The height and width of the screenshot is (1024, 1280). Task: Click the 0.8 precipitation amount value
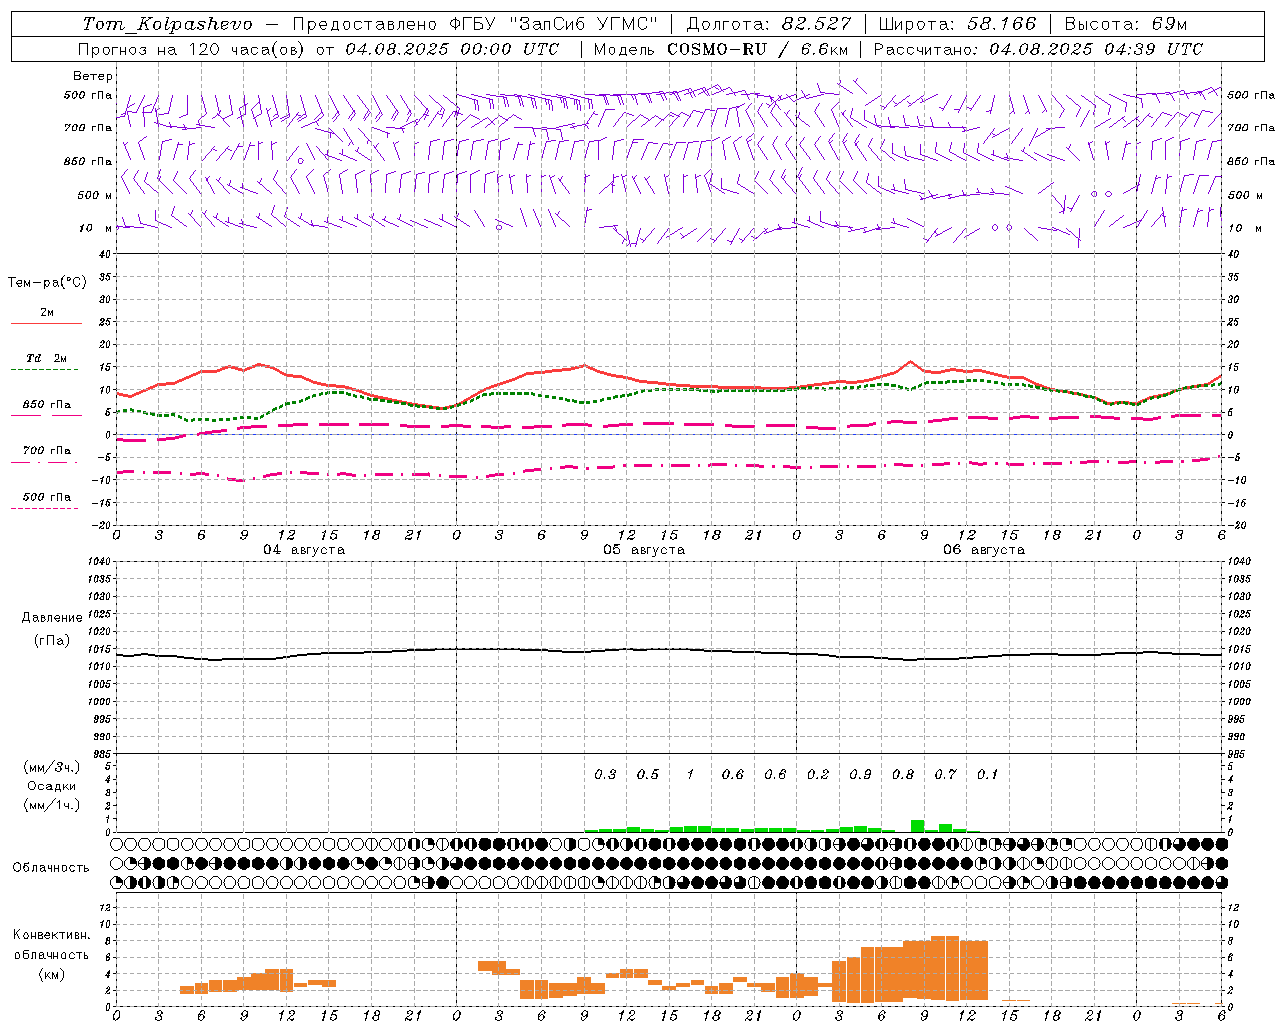903,774
